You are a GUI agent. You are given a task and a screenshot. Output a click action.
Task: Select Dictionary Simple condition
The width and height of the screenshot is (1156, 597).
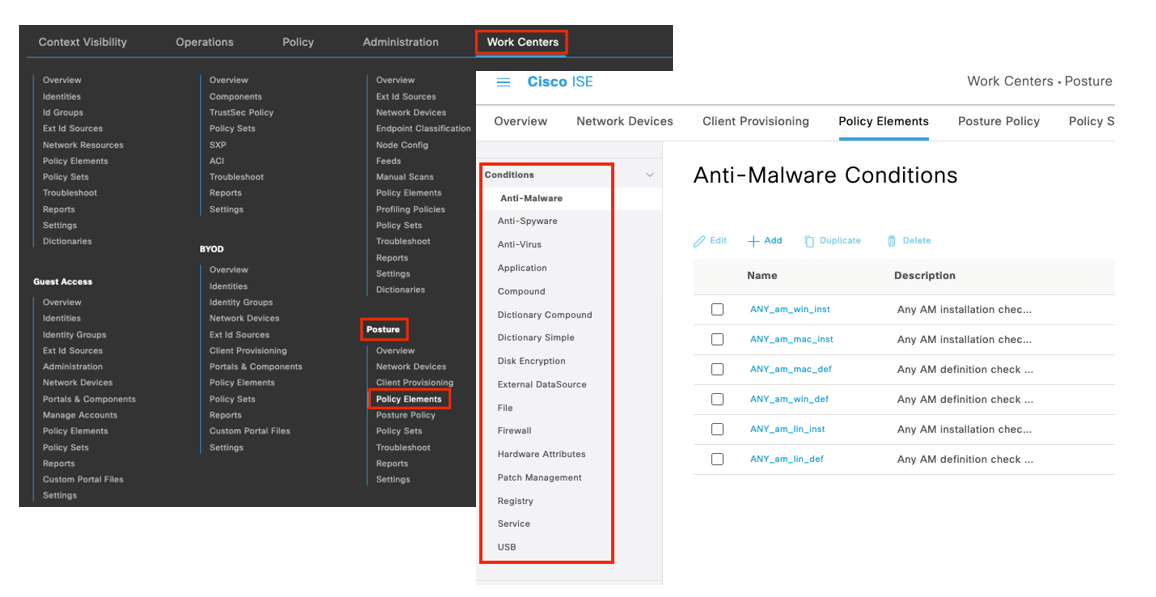point(536,338)
